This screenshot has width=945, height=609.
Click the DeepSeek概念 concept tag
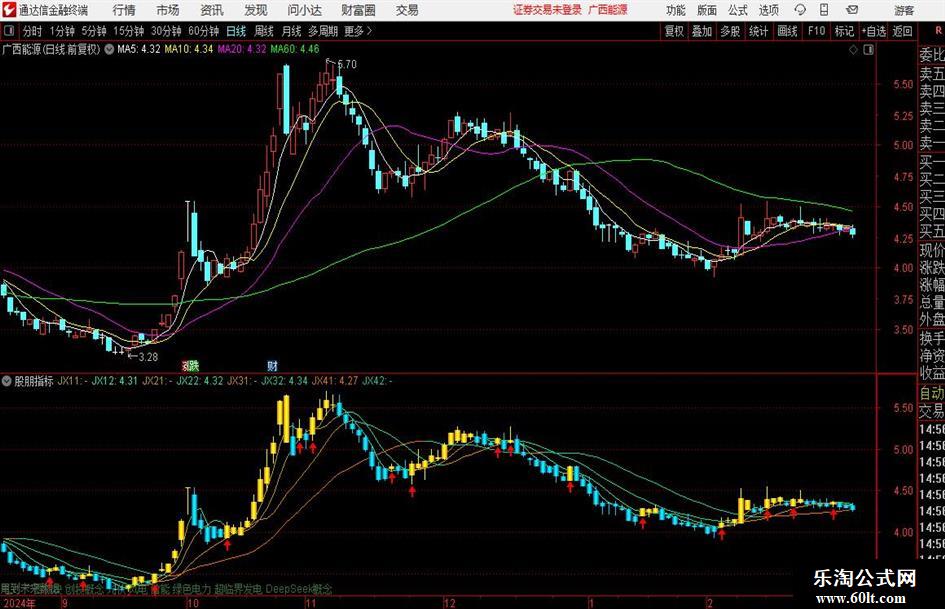pos(299,589)
